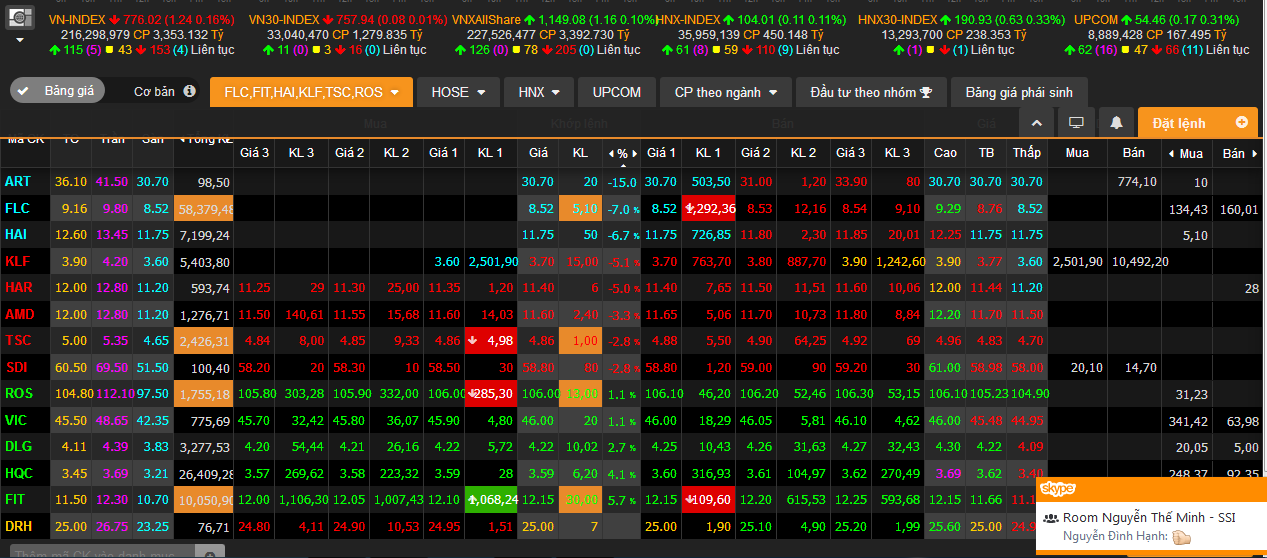The height and width of the screenshot is (558, 1267).
Task: Switch view to Bảng giá toggle
Action: click(56, 91)
